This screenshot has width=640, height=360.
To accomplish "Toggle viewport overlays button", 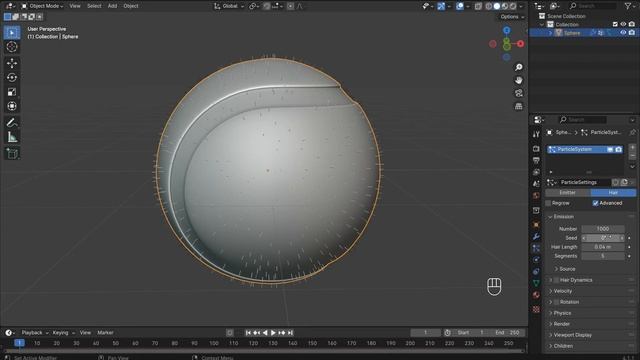I will (x=460, y=6).
